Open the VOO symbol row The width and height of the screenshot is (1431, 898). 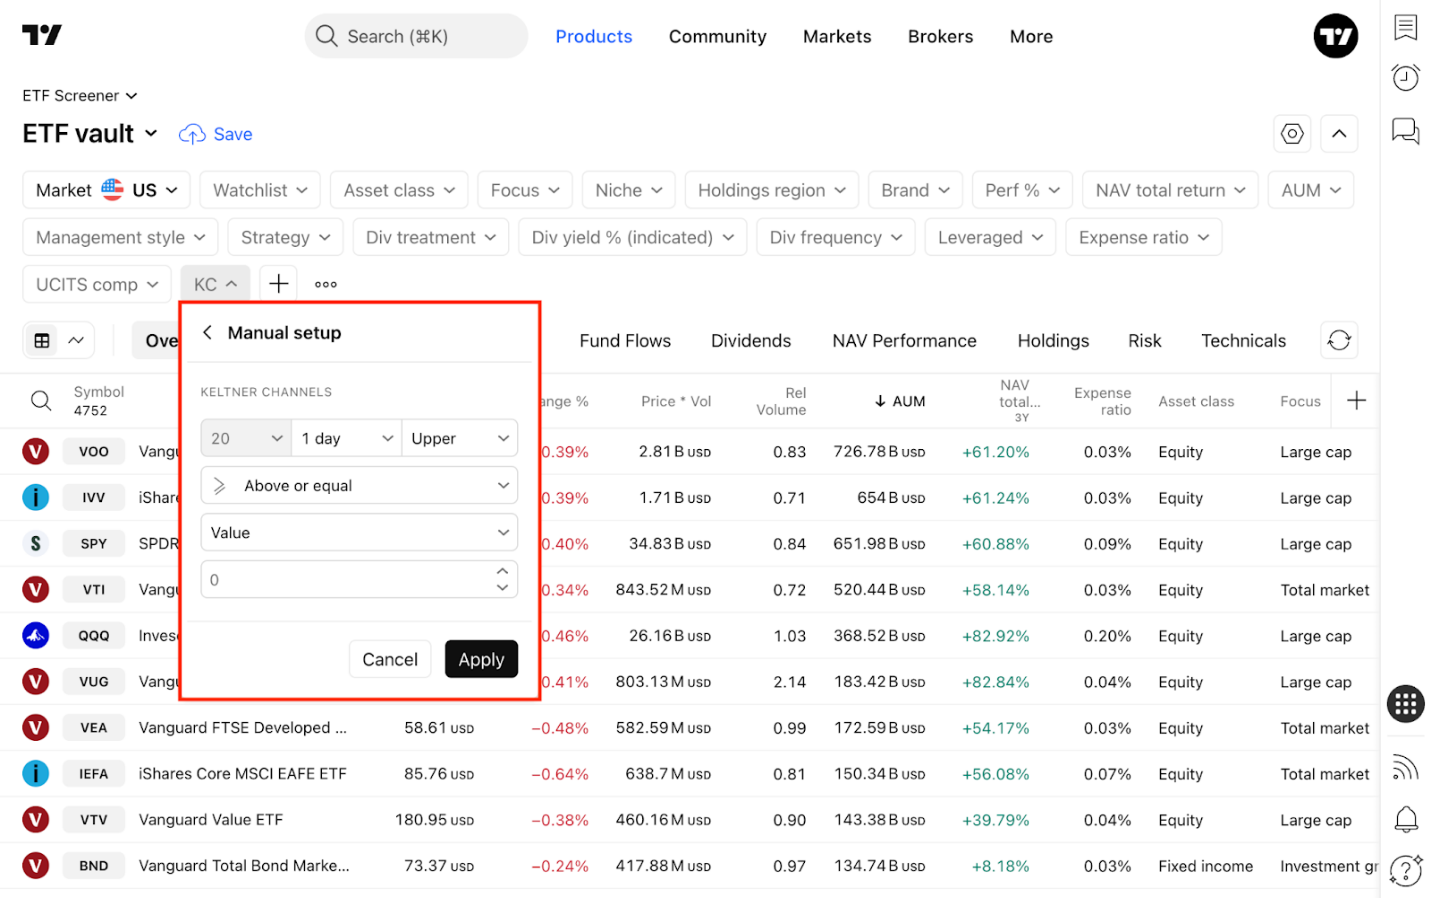tap(689, 452)
